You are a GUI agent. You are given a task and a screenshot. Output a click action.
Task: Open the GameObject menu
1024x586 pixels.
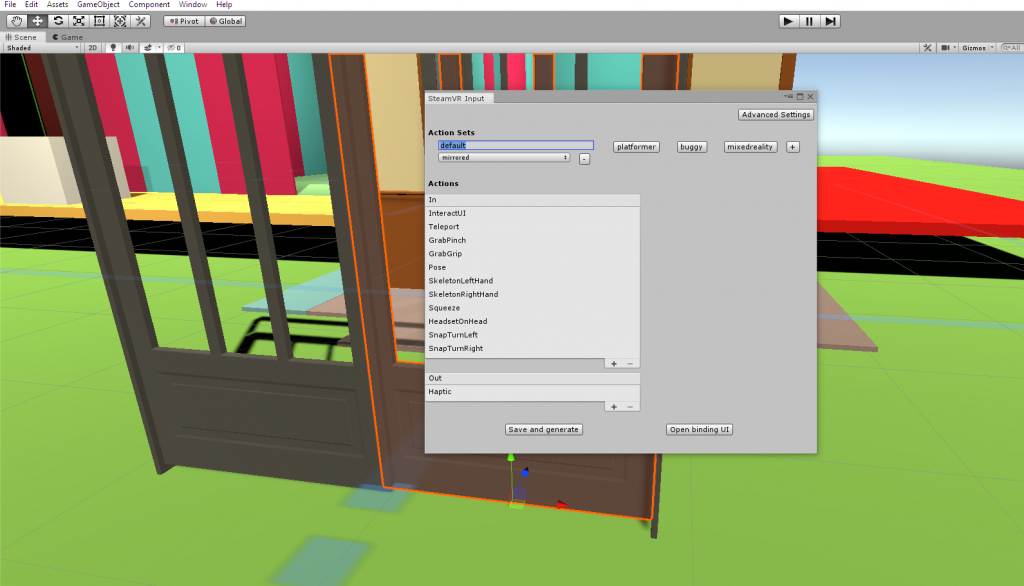pos(99,5)
